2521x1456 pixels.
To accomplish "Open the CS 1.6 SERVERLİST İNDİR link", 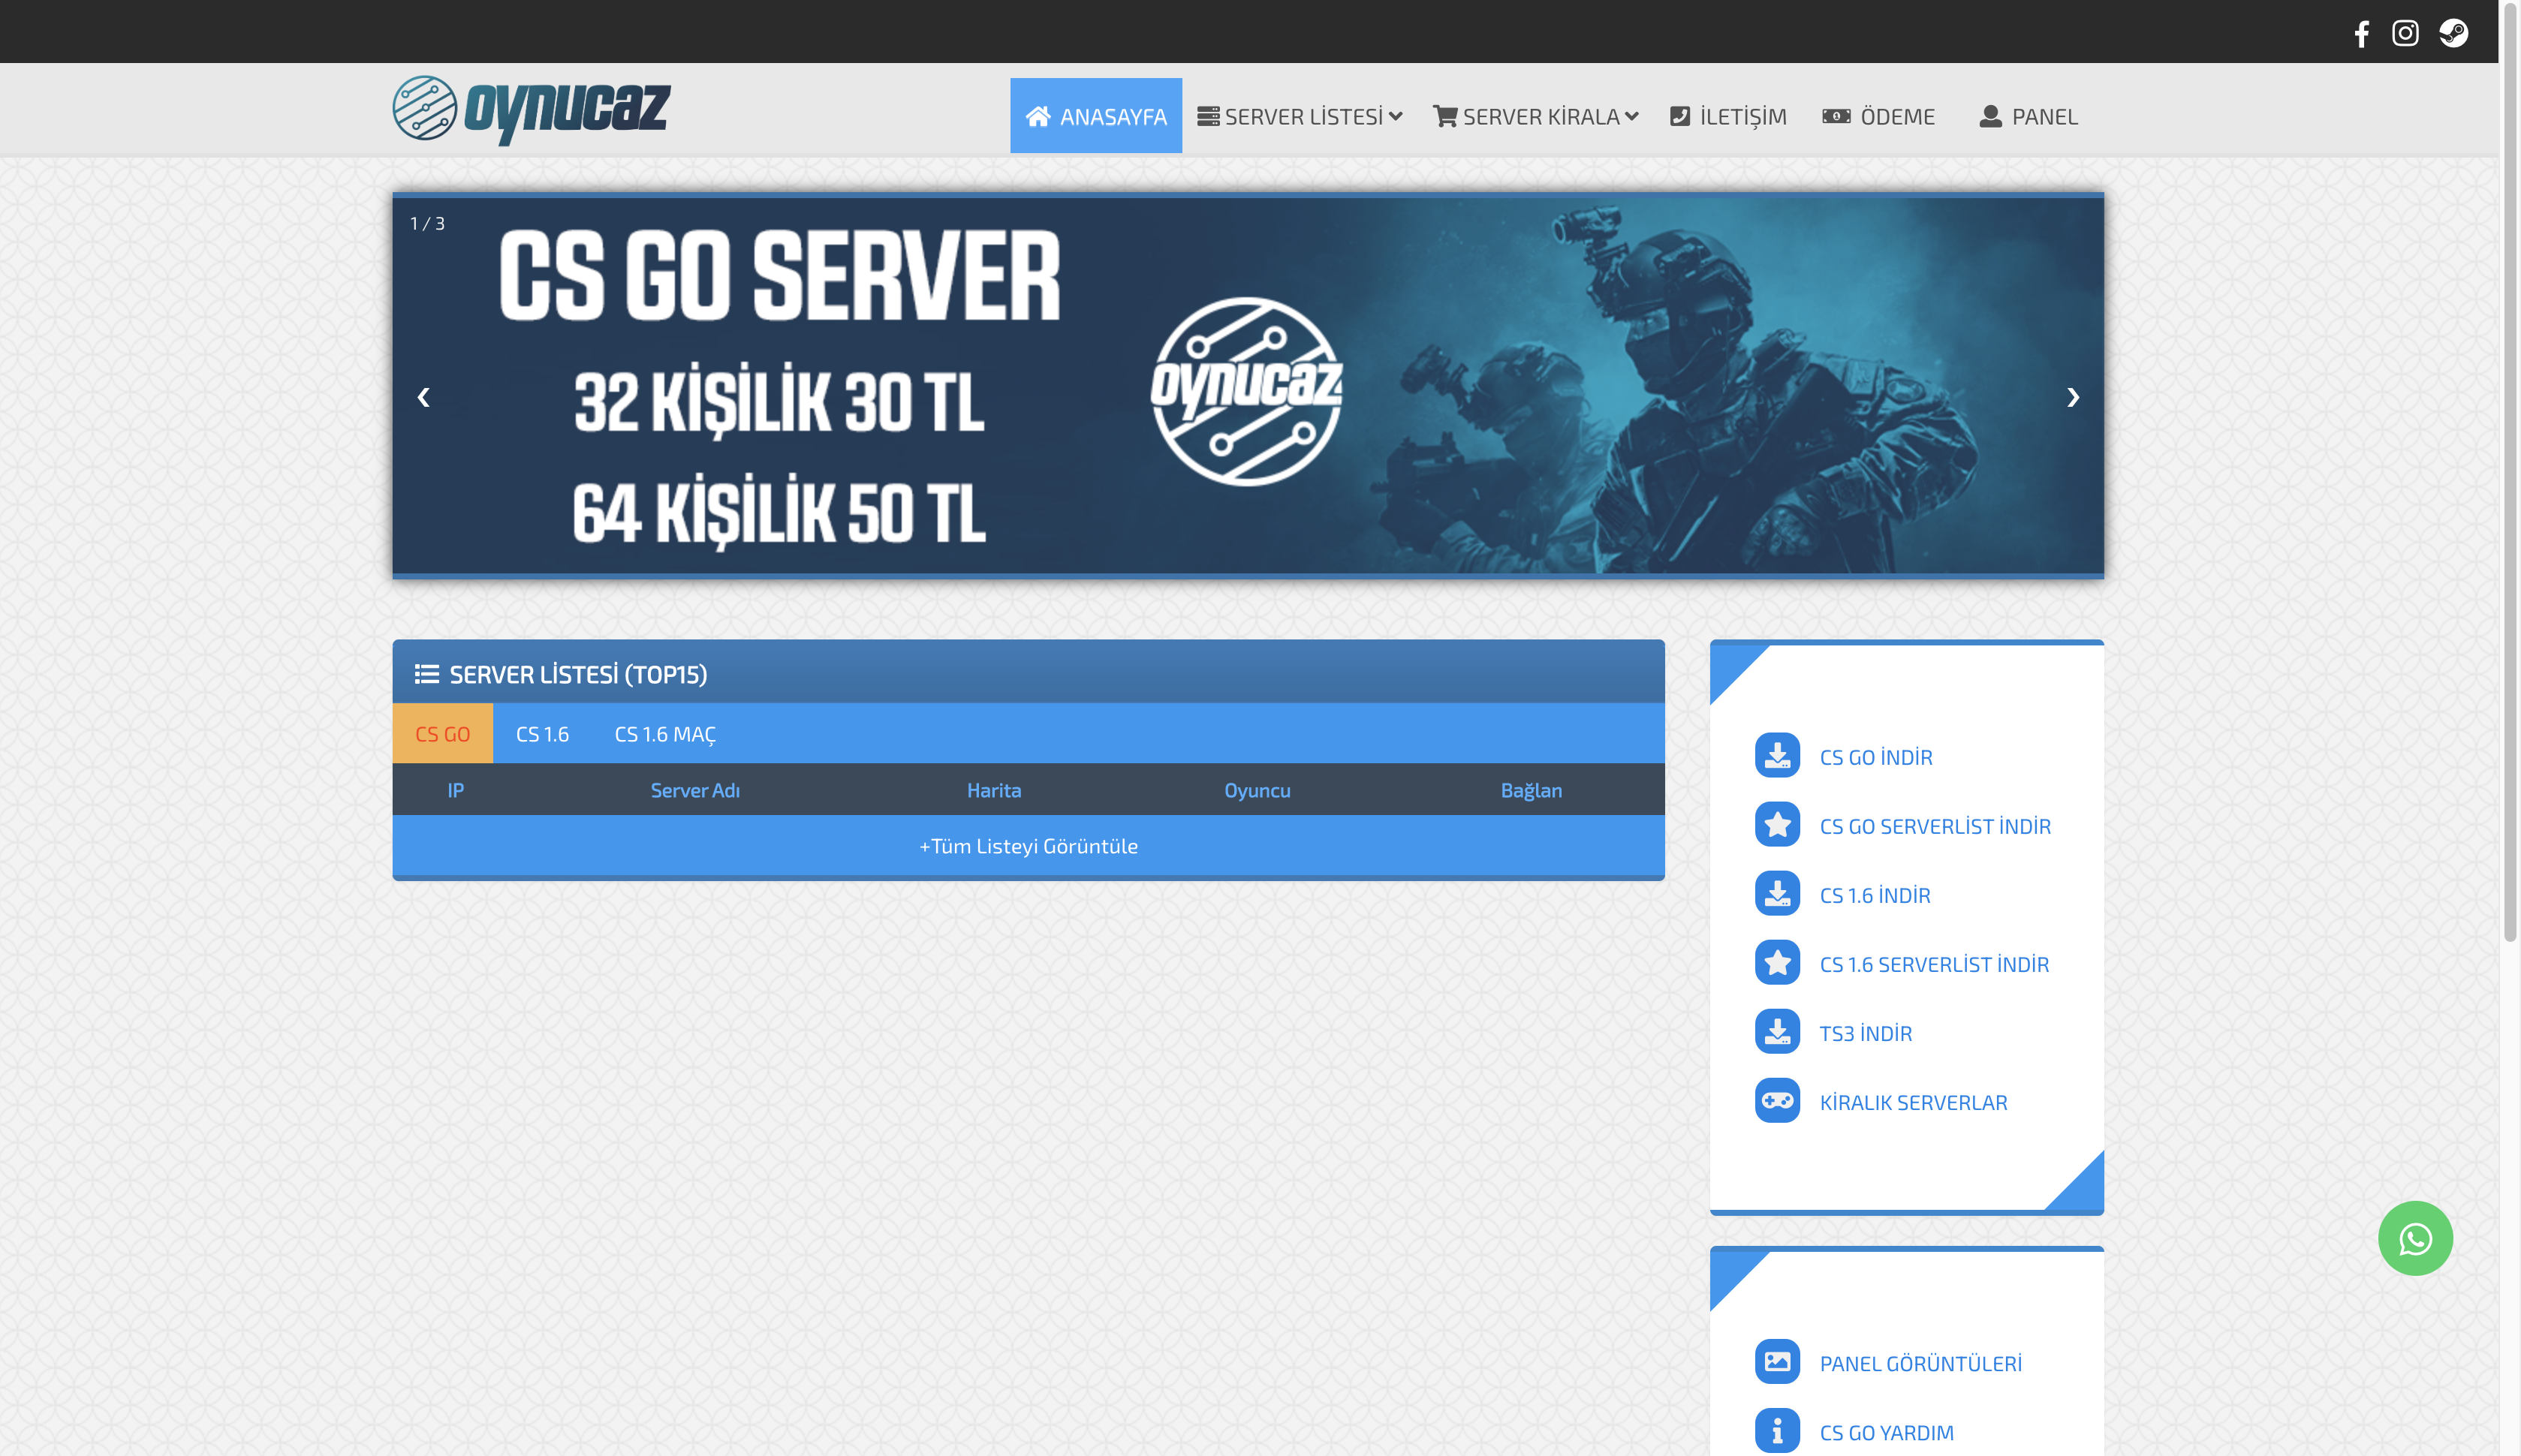I will 1934,964.
